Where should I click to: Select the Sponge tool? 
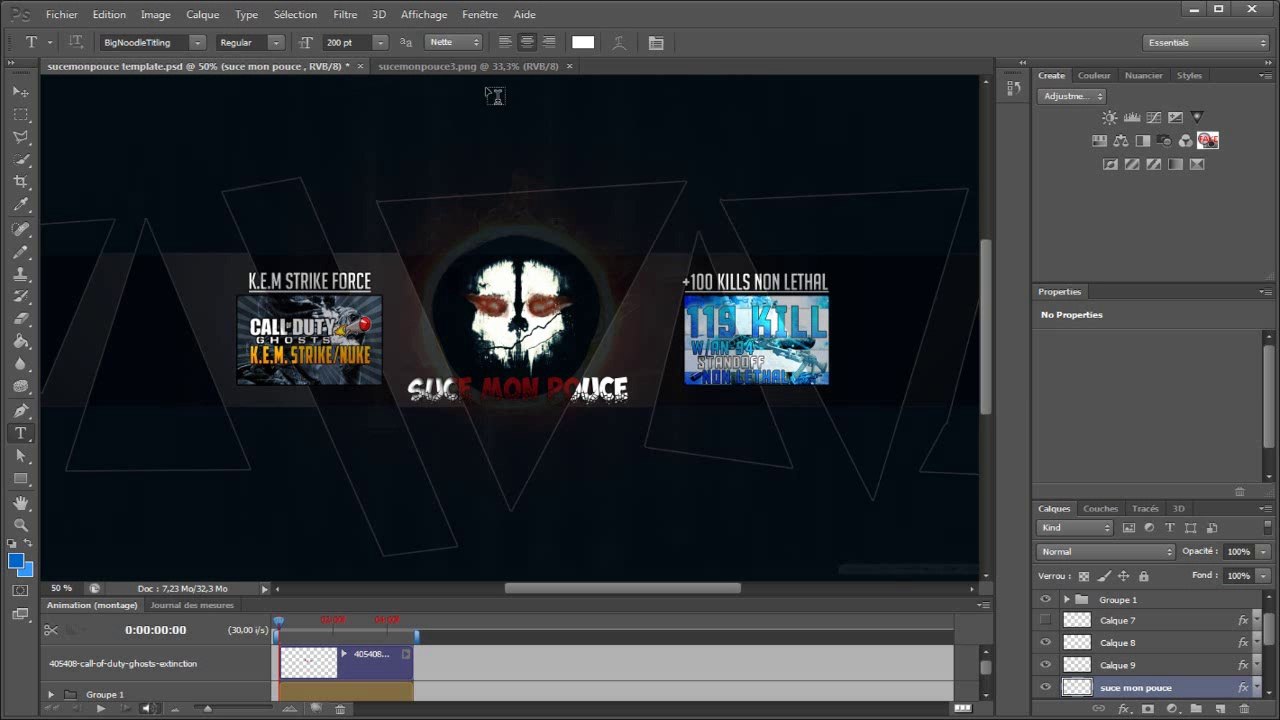pyautogui.click(x=20, y=387)
